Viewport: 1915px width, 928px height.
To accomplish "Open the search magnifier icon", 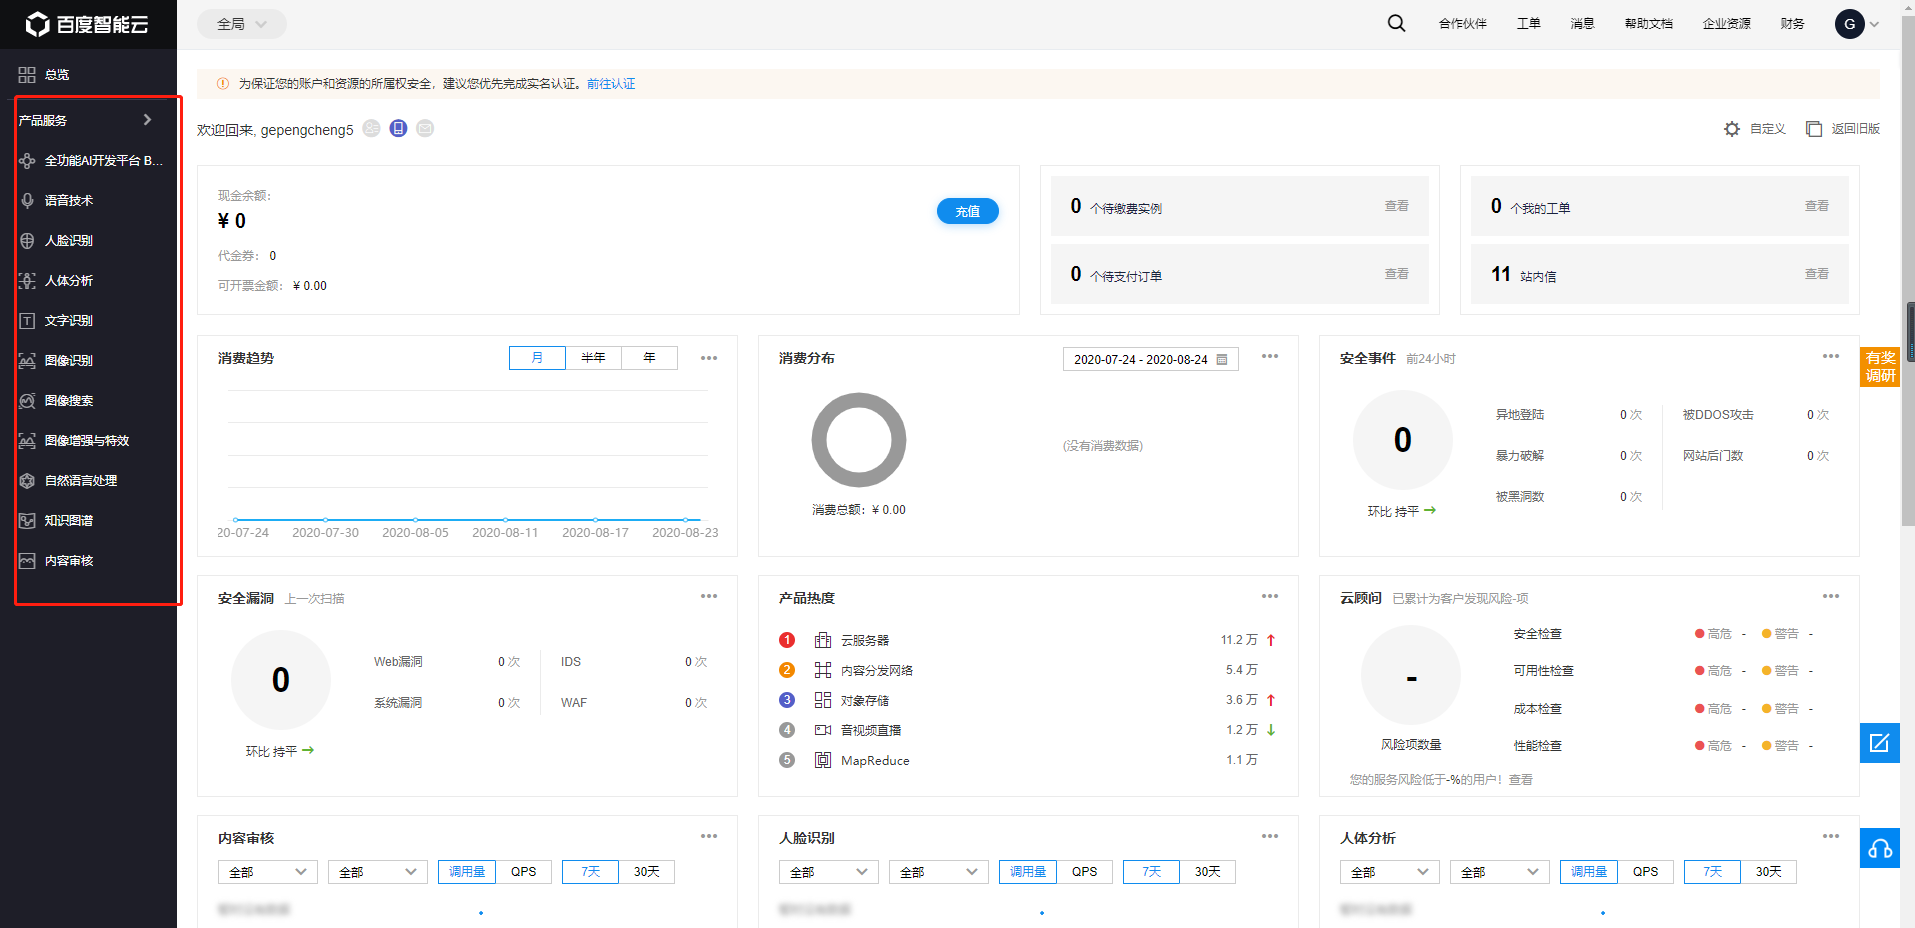I will pos(1396,23).
